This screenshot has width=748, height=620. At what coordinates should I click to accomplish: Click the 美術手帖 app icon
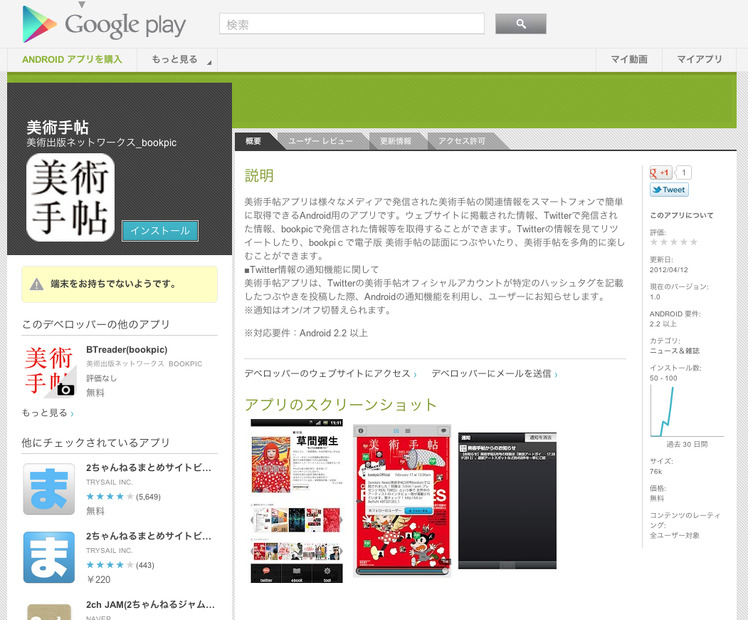pos(71,197)
